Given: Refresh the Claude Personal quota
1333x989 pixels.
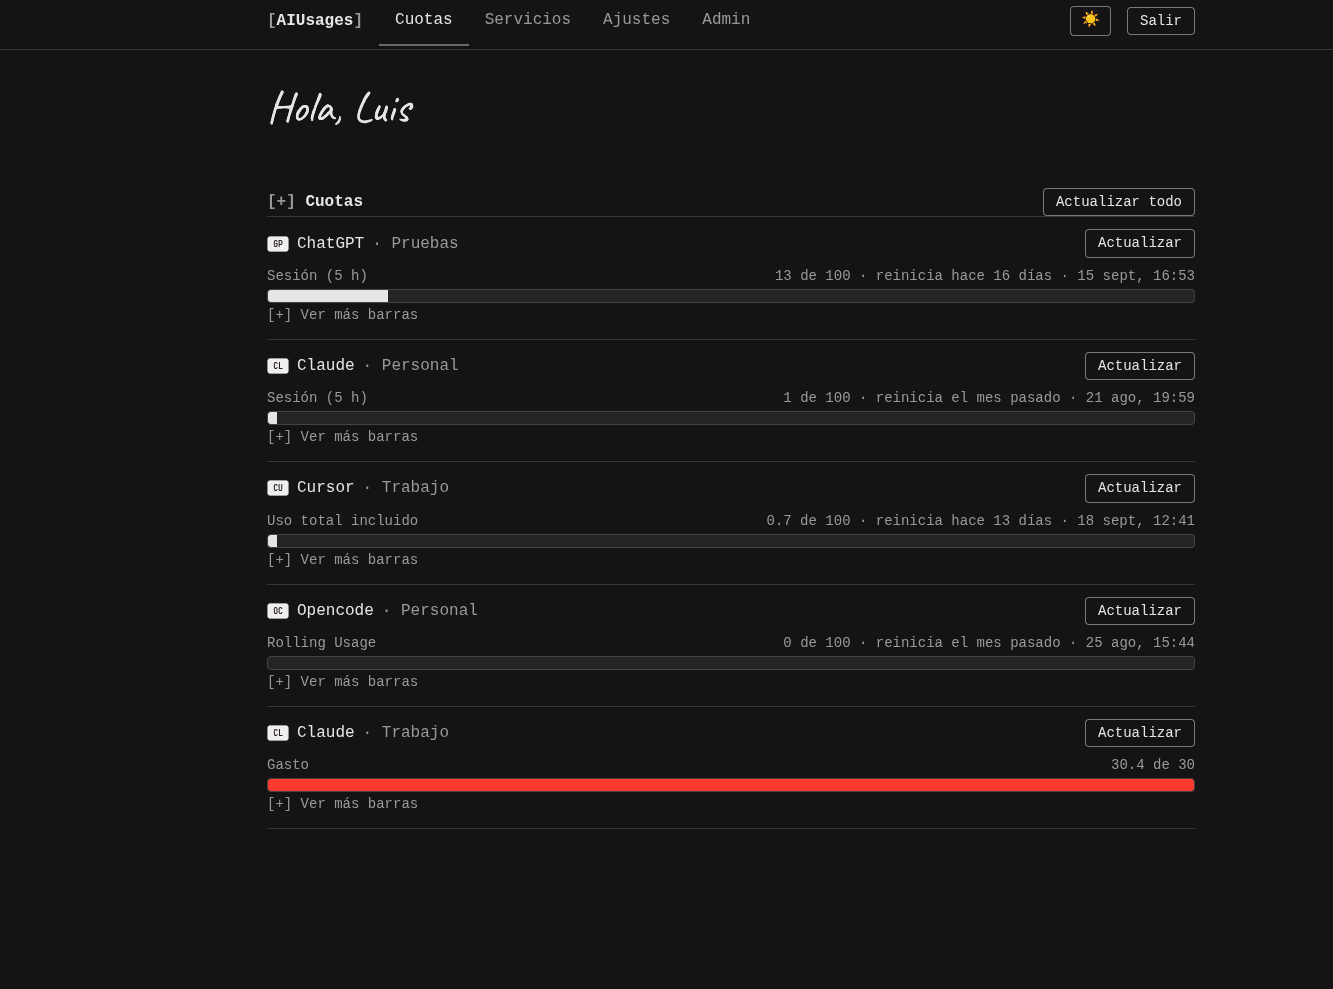Looking at the screenshot, I should point(1140,366).
